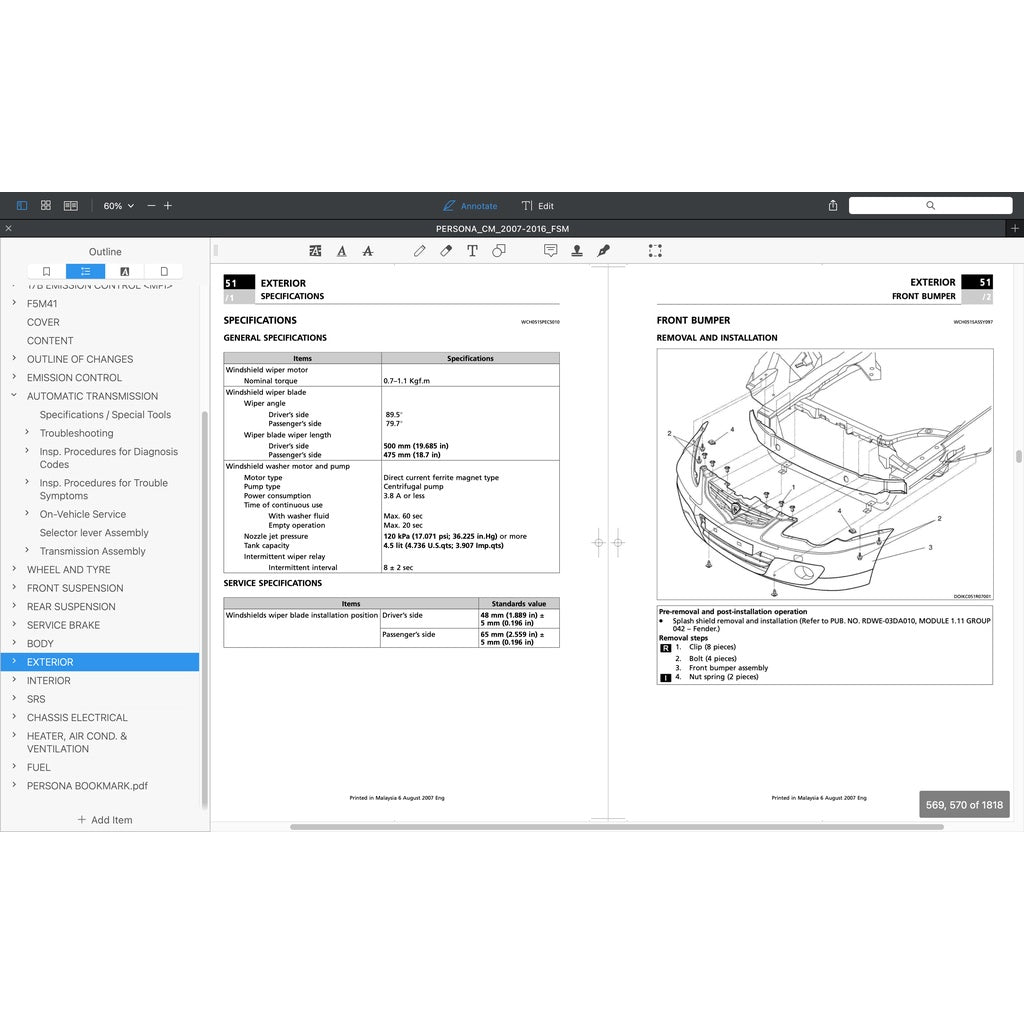The image size is (1024, 1024).
Task: Collapse the AUTOMATIC TRANSMISSION outline section
Action: [14, 396]
